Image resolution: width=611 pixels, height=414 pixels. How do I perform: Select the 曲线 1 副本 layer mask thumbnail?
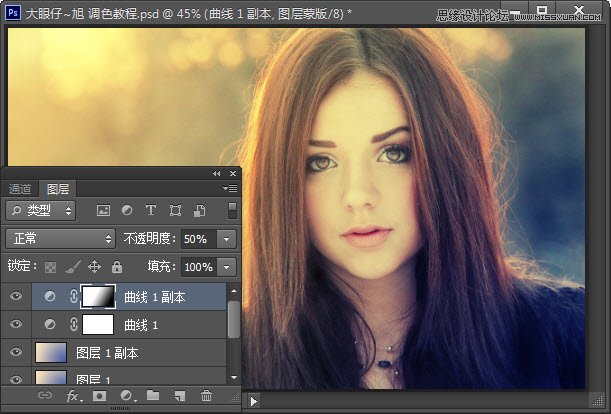98,297
